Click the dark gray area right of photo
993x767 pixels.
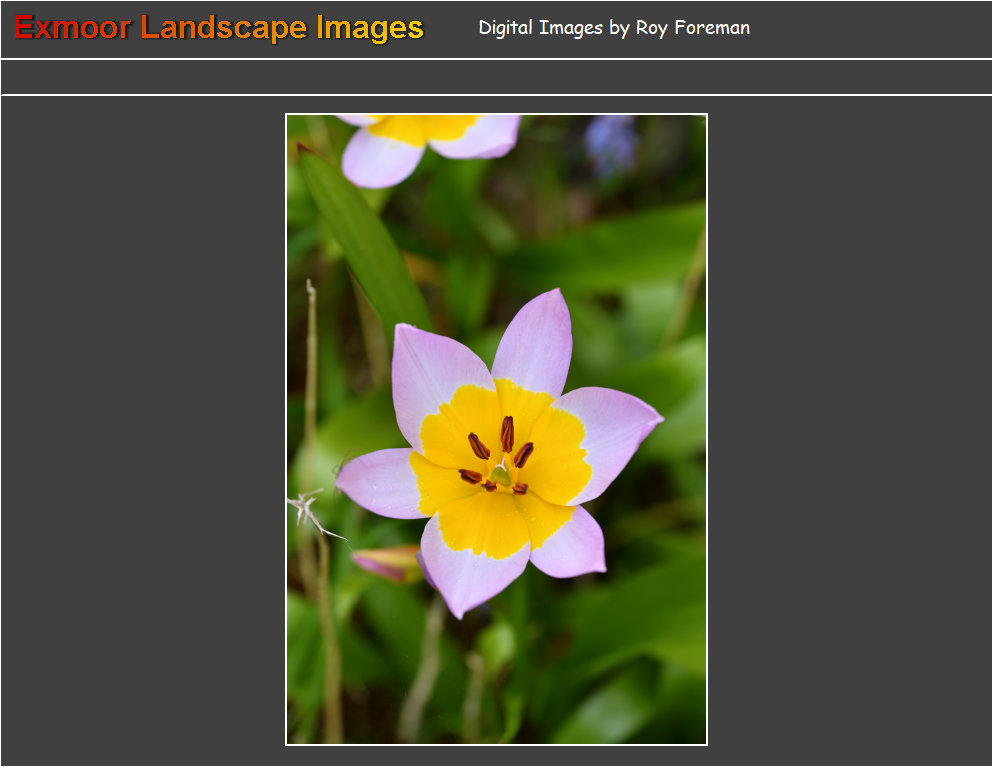click(849, 429)
